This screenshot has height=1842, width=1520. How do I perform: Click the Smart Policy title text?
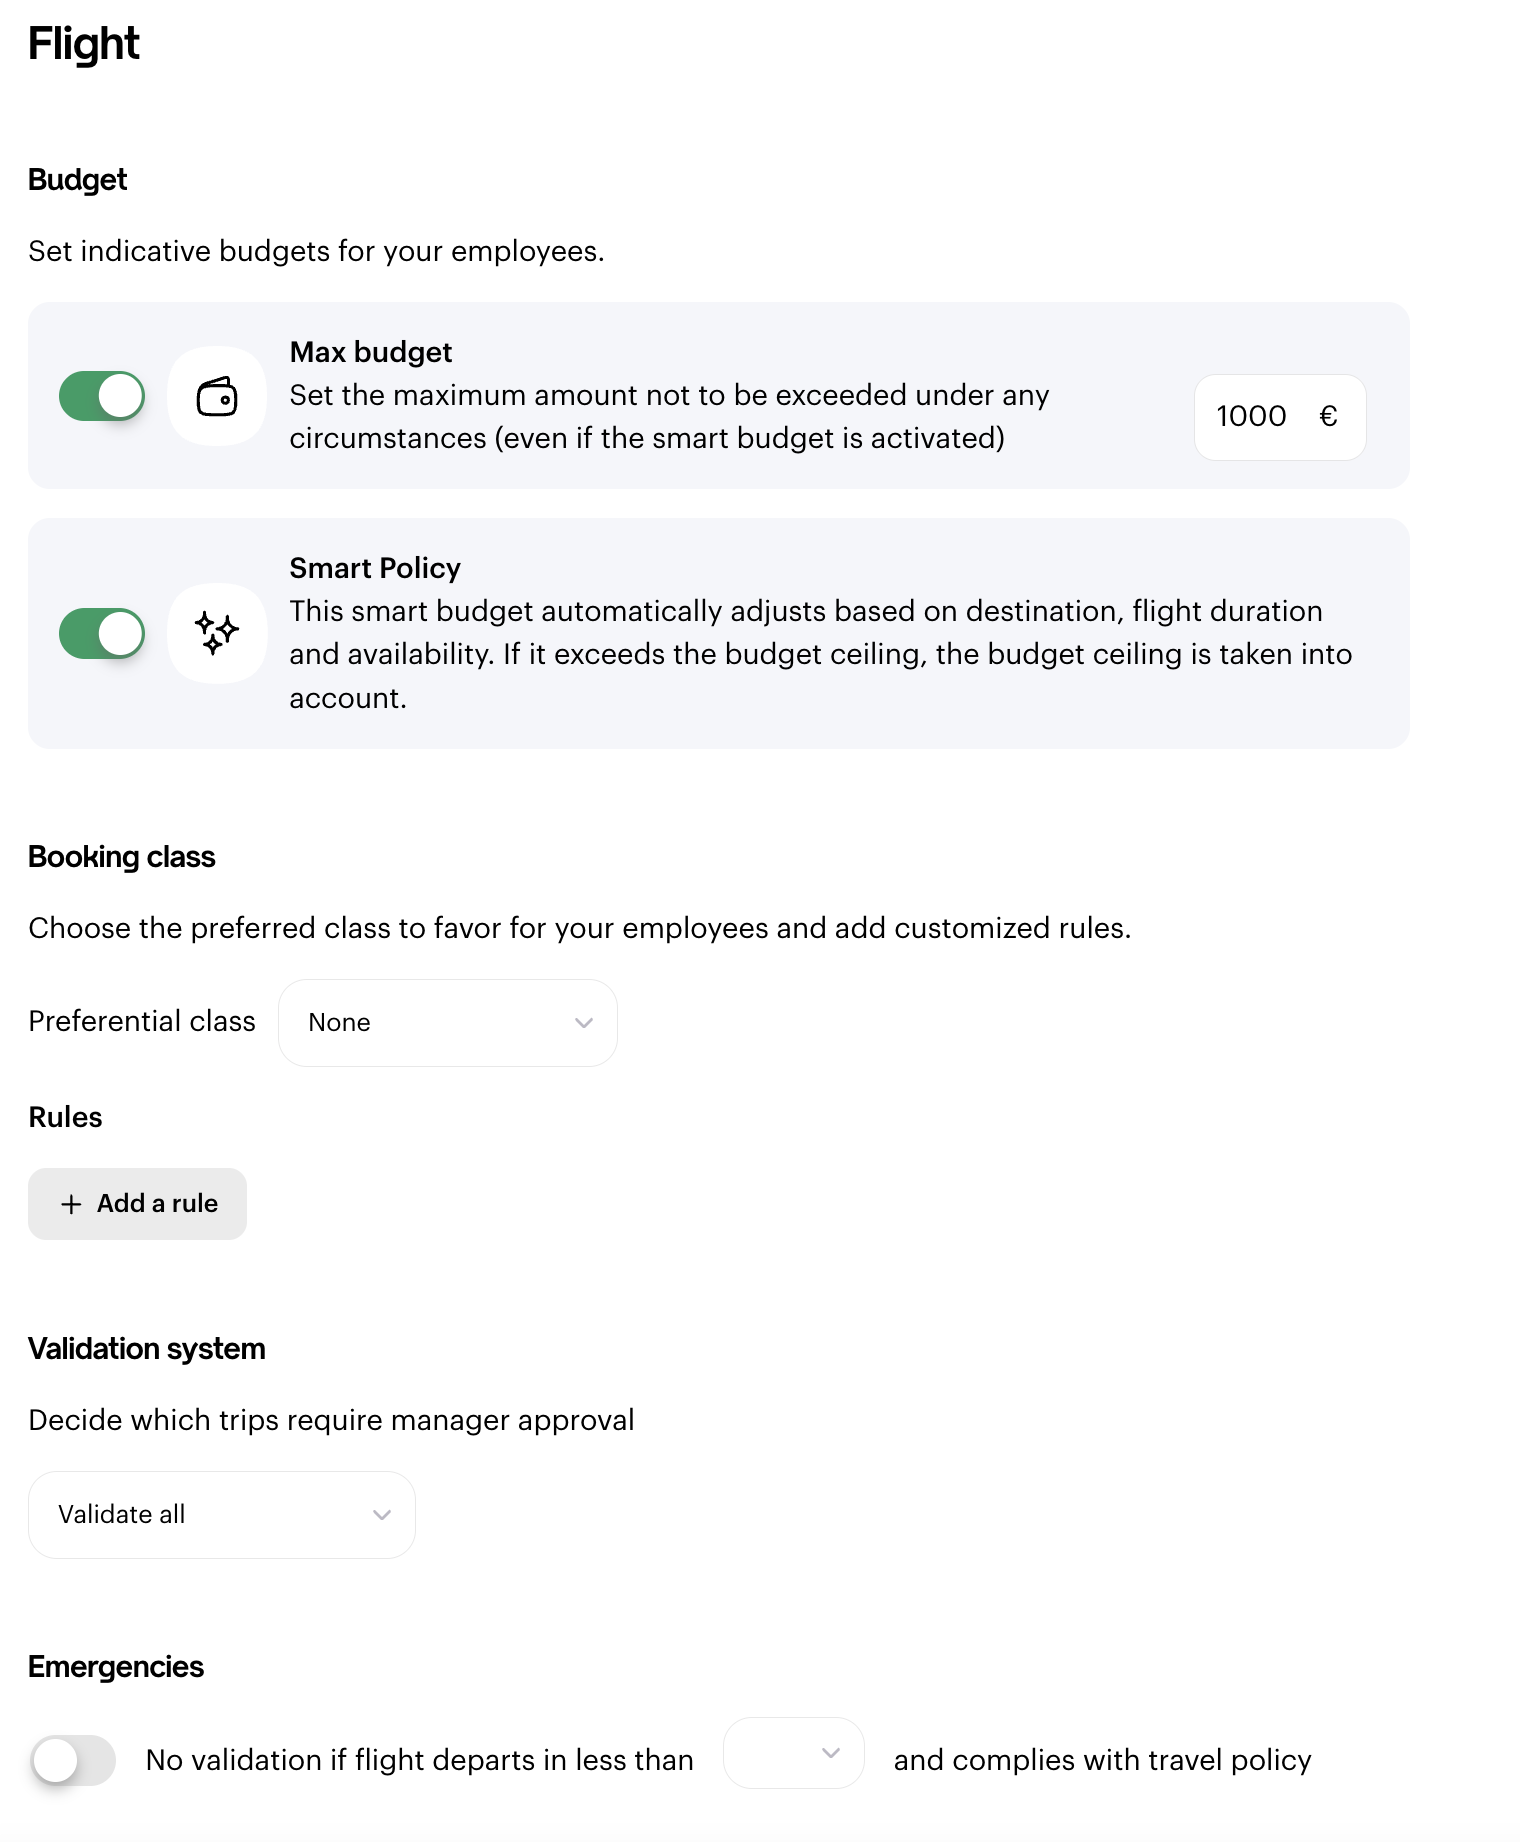375,568
